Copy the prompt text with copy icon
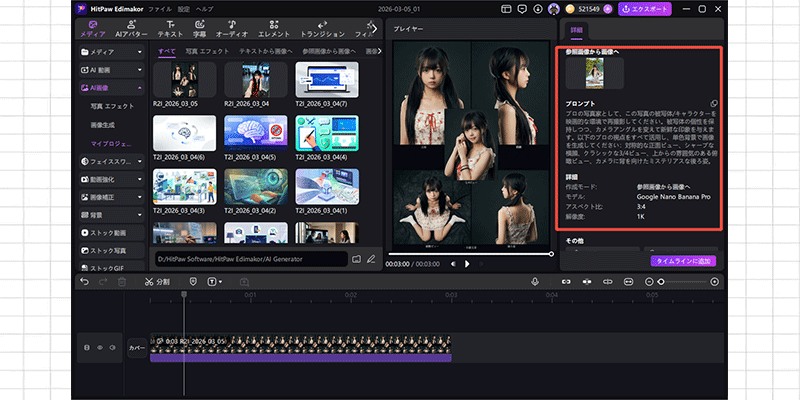Image resolution: width=800 pixels, height=400 pixels. click(713, 103)
